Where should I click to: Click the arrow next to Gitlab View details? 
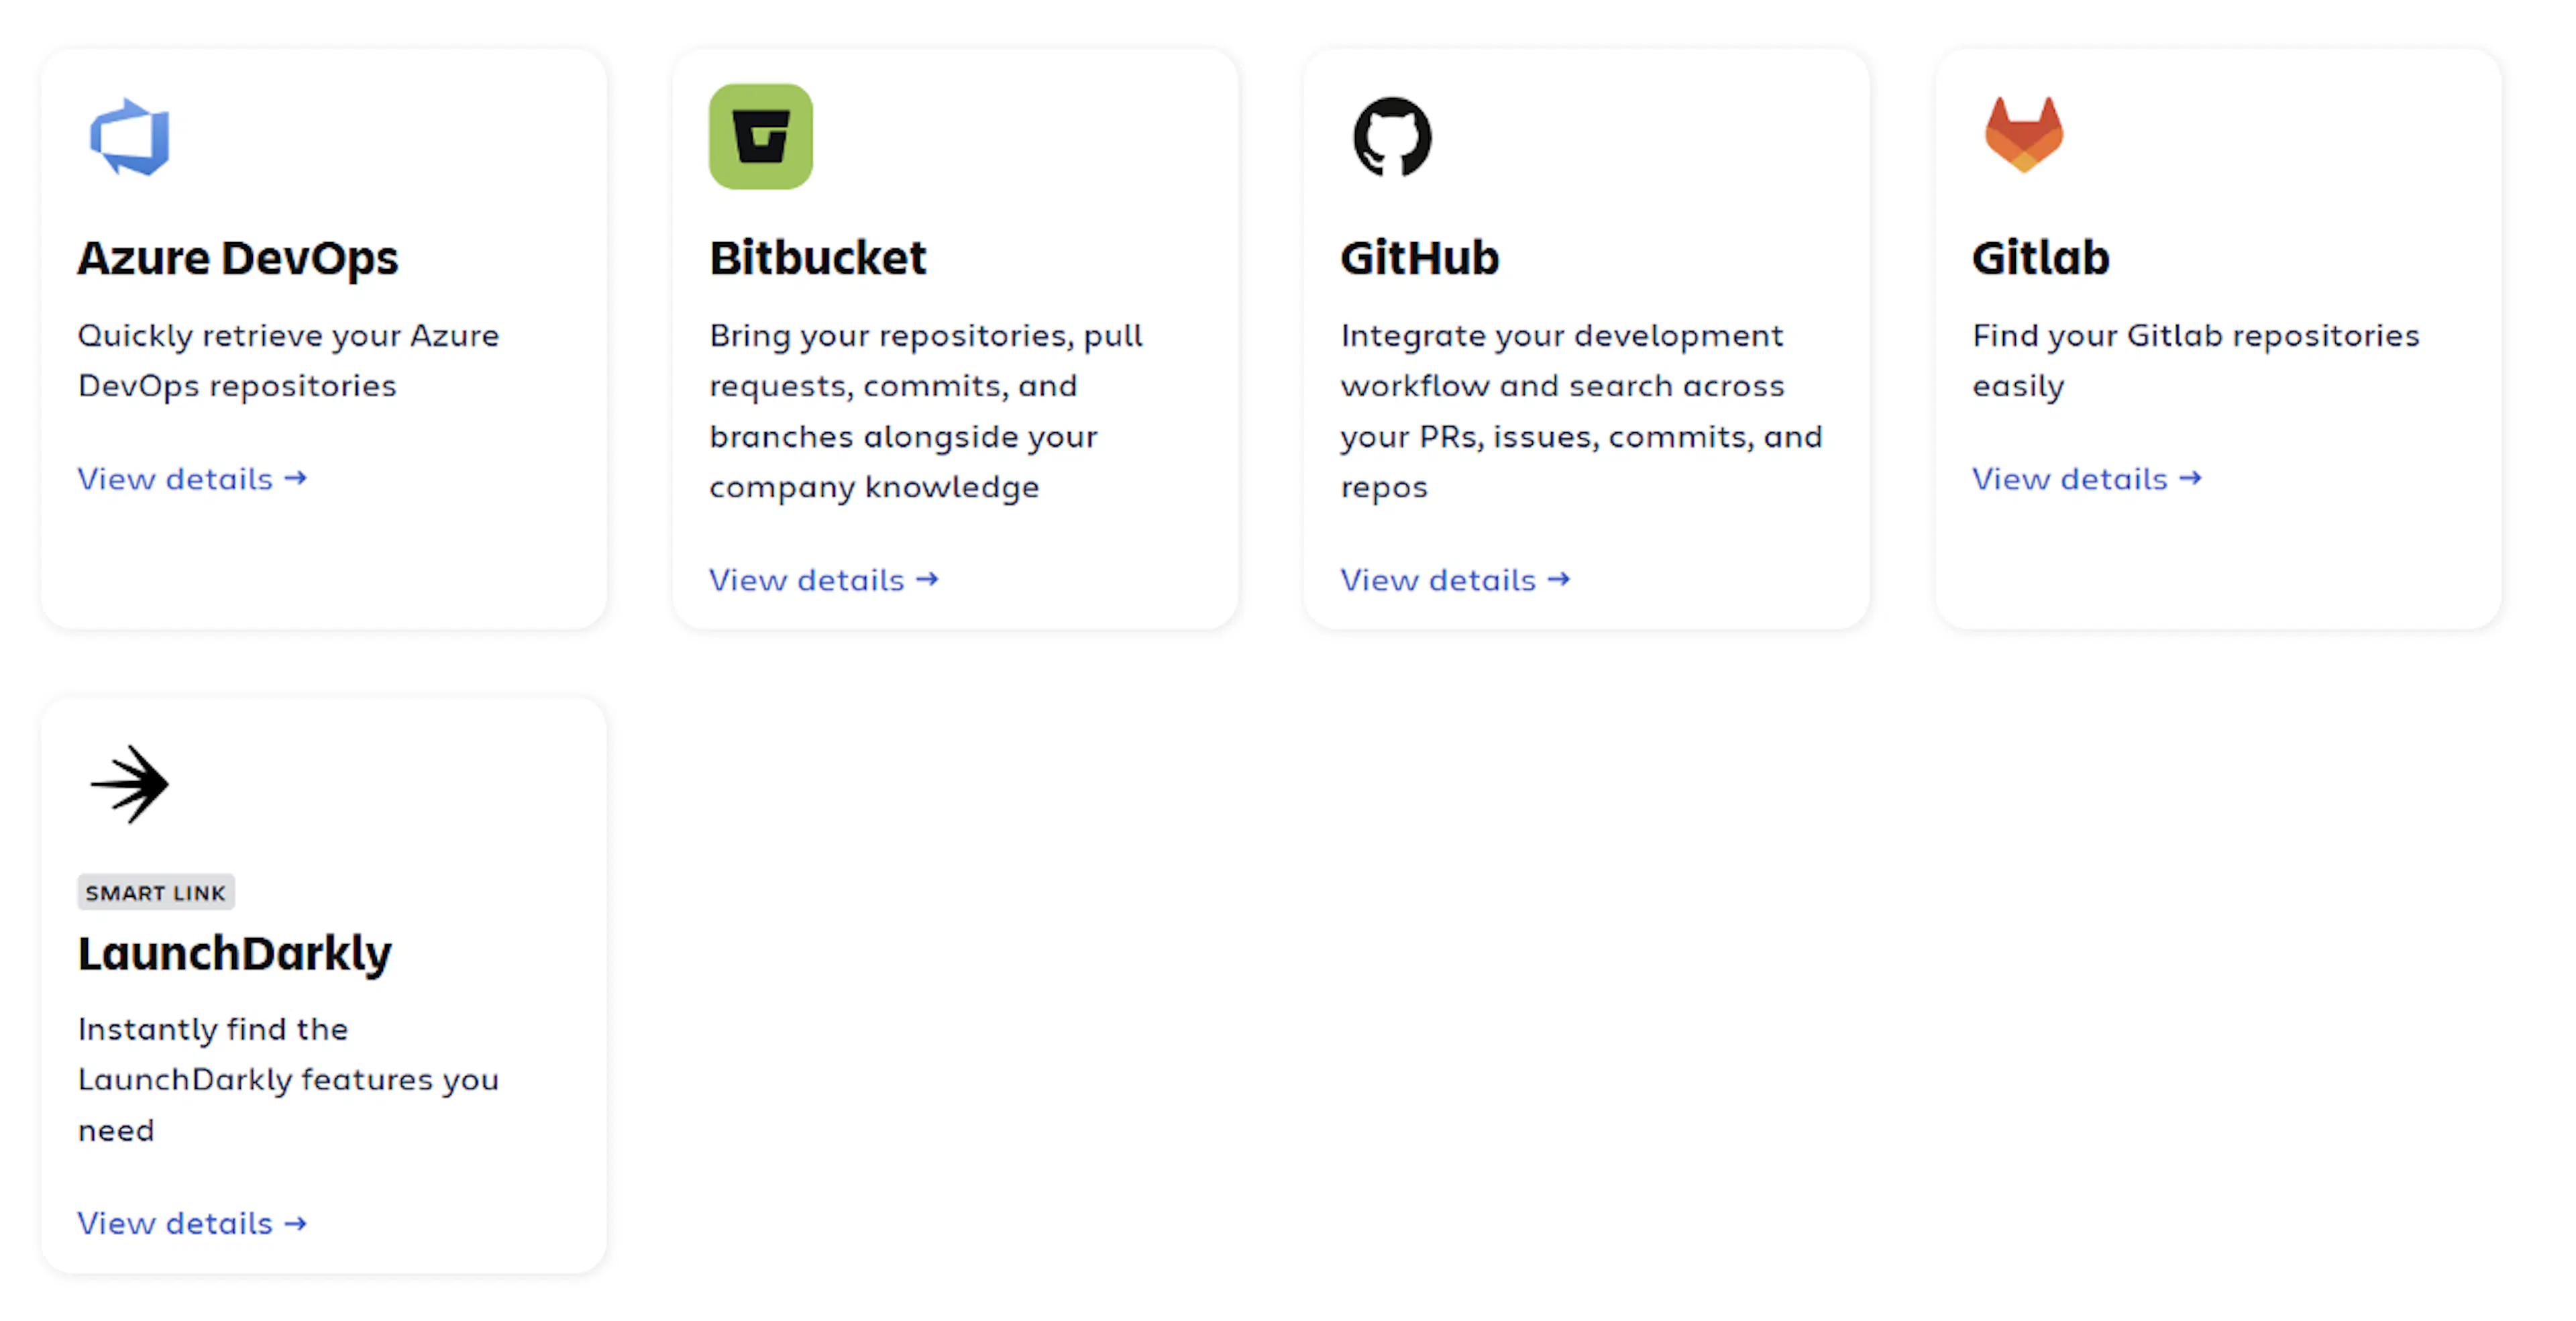coord(2191,478)
